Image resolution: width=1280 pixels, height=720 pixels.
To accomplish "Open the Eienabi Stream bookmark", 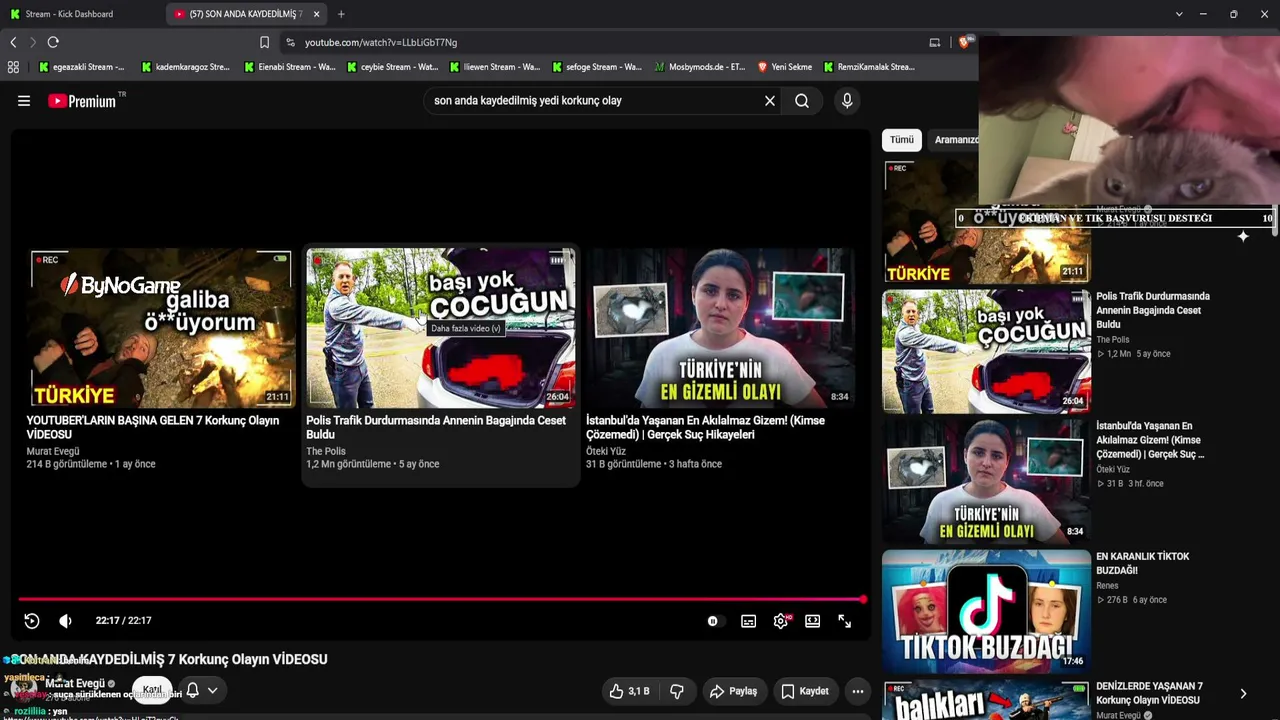I will coord(289,67).
